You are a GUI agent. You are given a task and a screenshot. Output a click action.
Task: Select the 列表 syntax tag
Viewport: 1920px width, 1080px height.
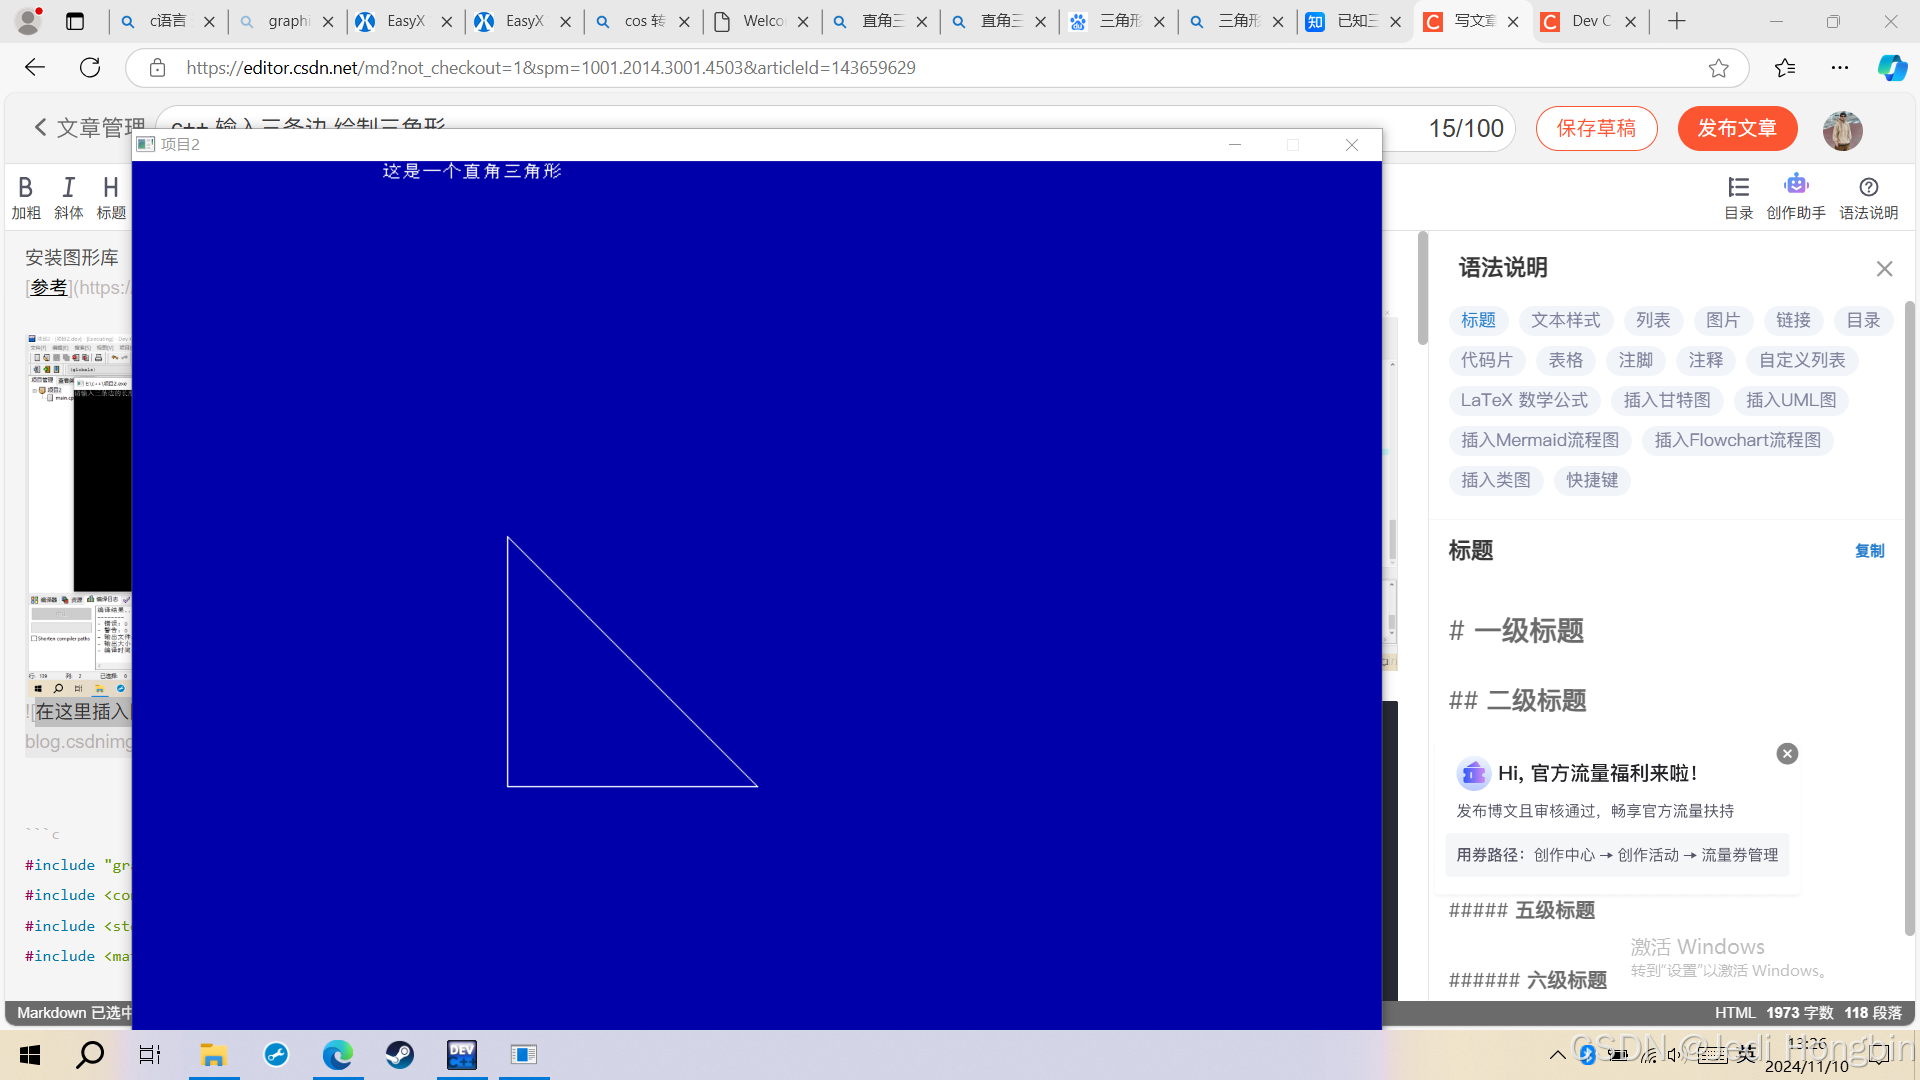point(1653,320)
